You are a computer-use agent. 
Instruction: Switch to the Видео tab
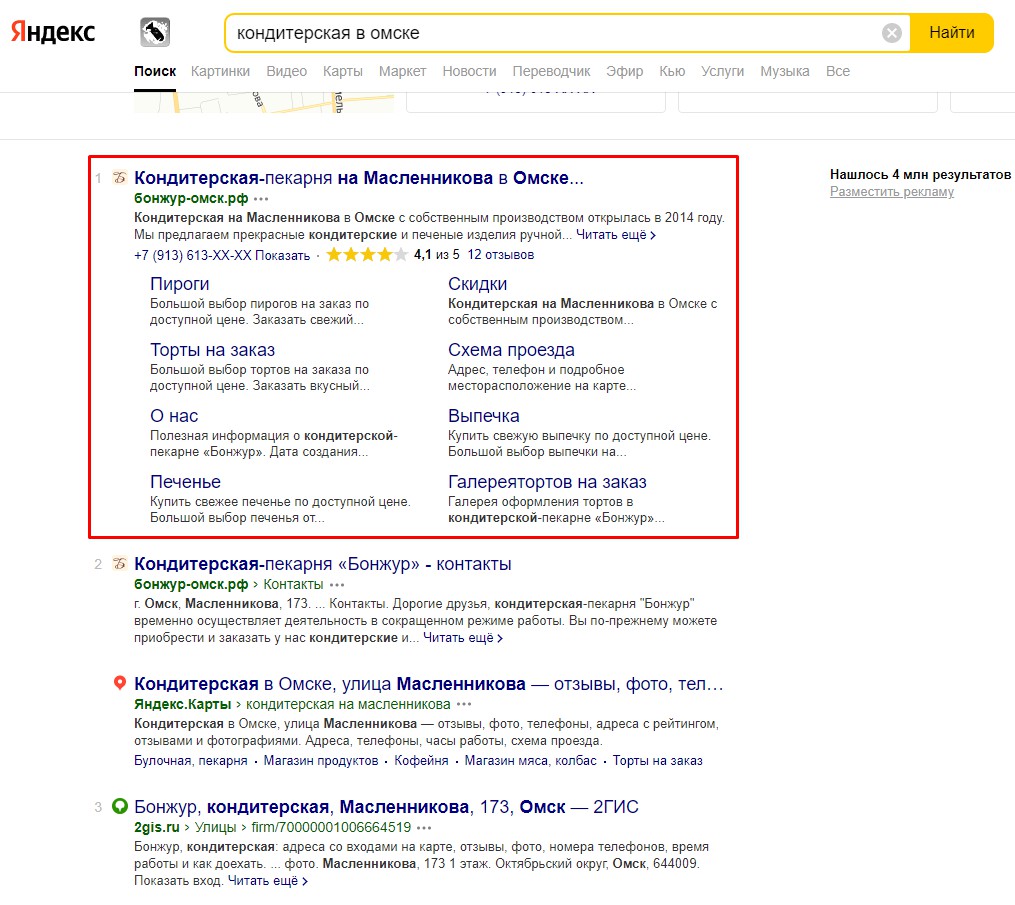287,71
